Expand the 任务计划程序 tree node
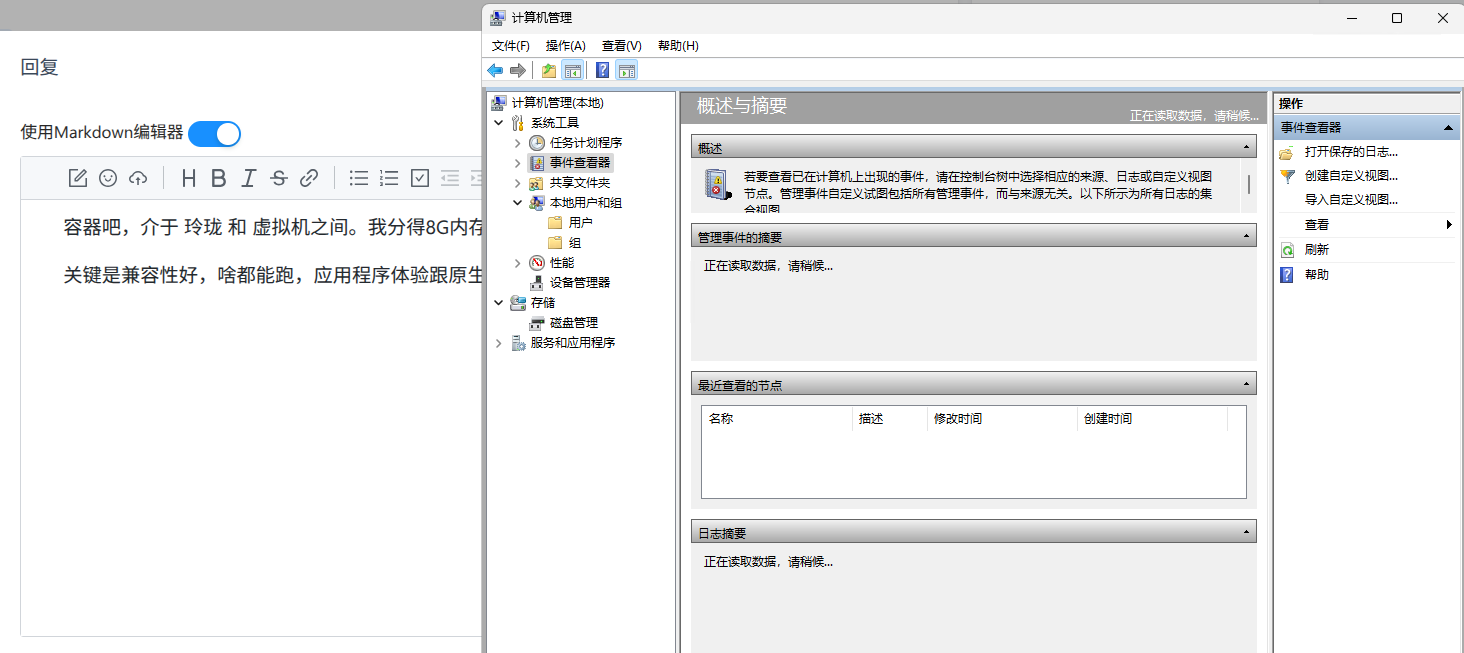1464x653 pixels. point(517,142)
